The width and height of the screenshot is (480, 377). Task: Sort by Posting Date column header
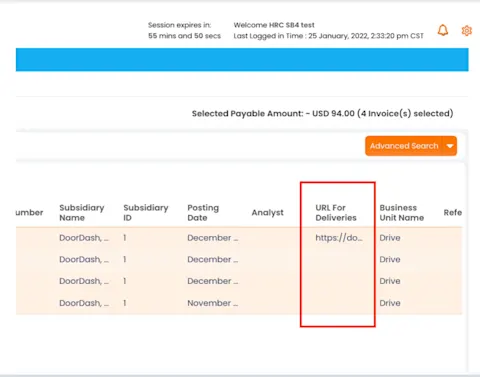click(x=203, y=213)
